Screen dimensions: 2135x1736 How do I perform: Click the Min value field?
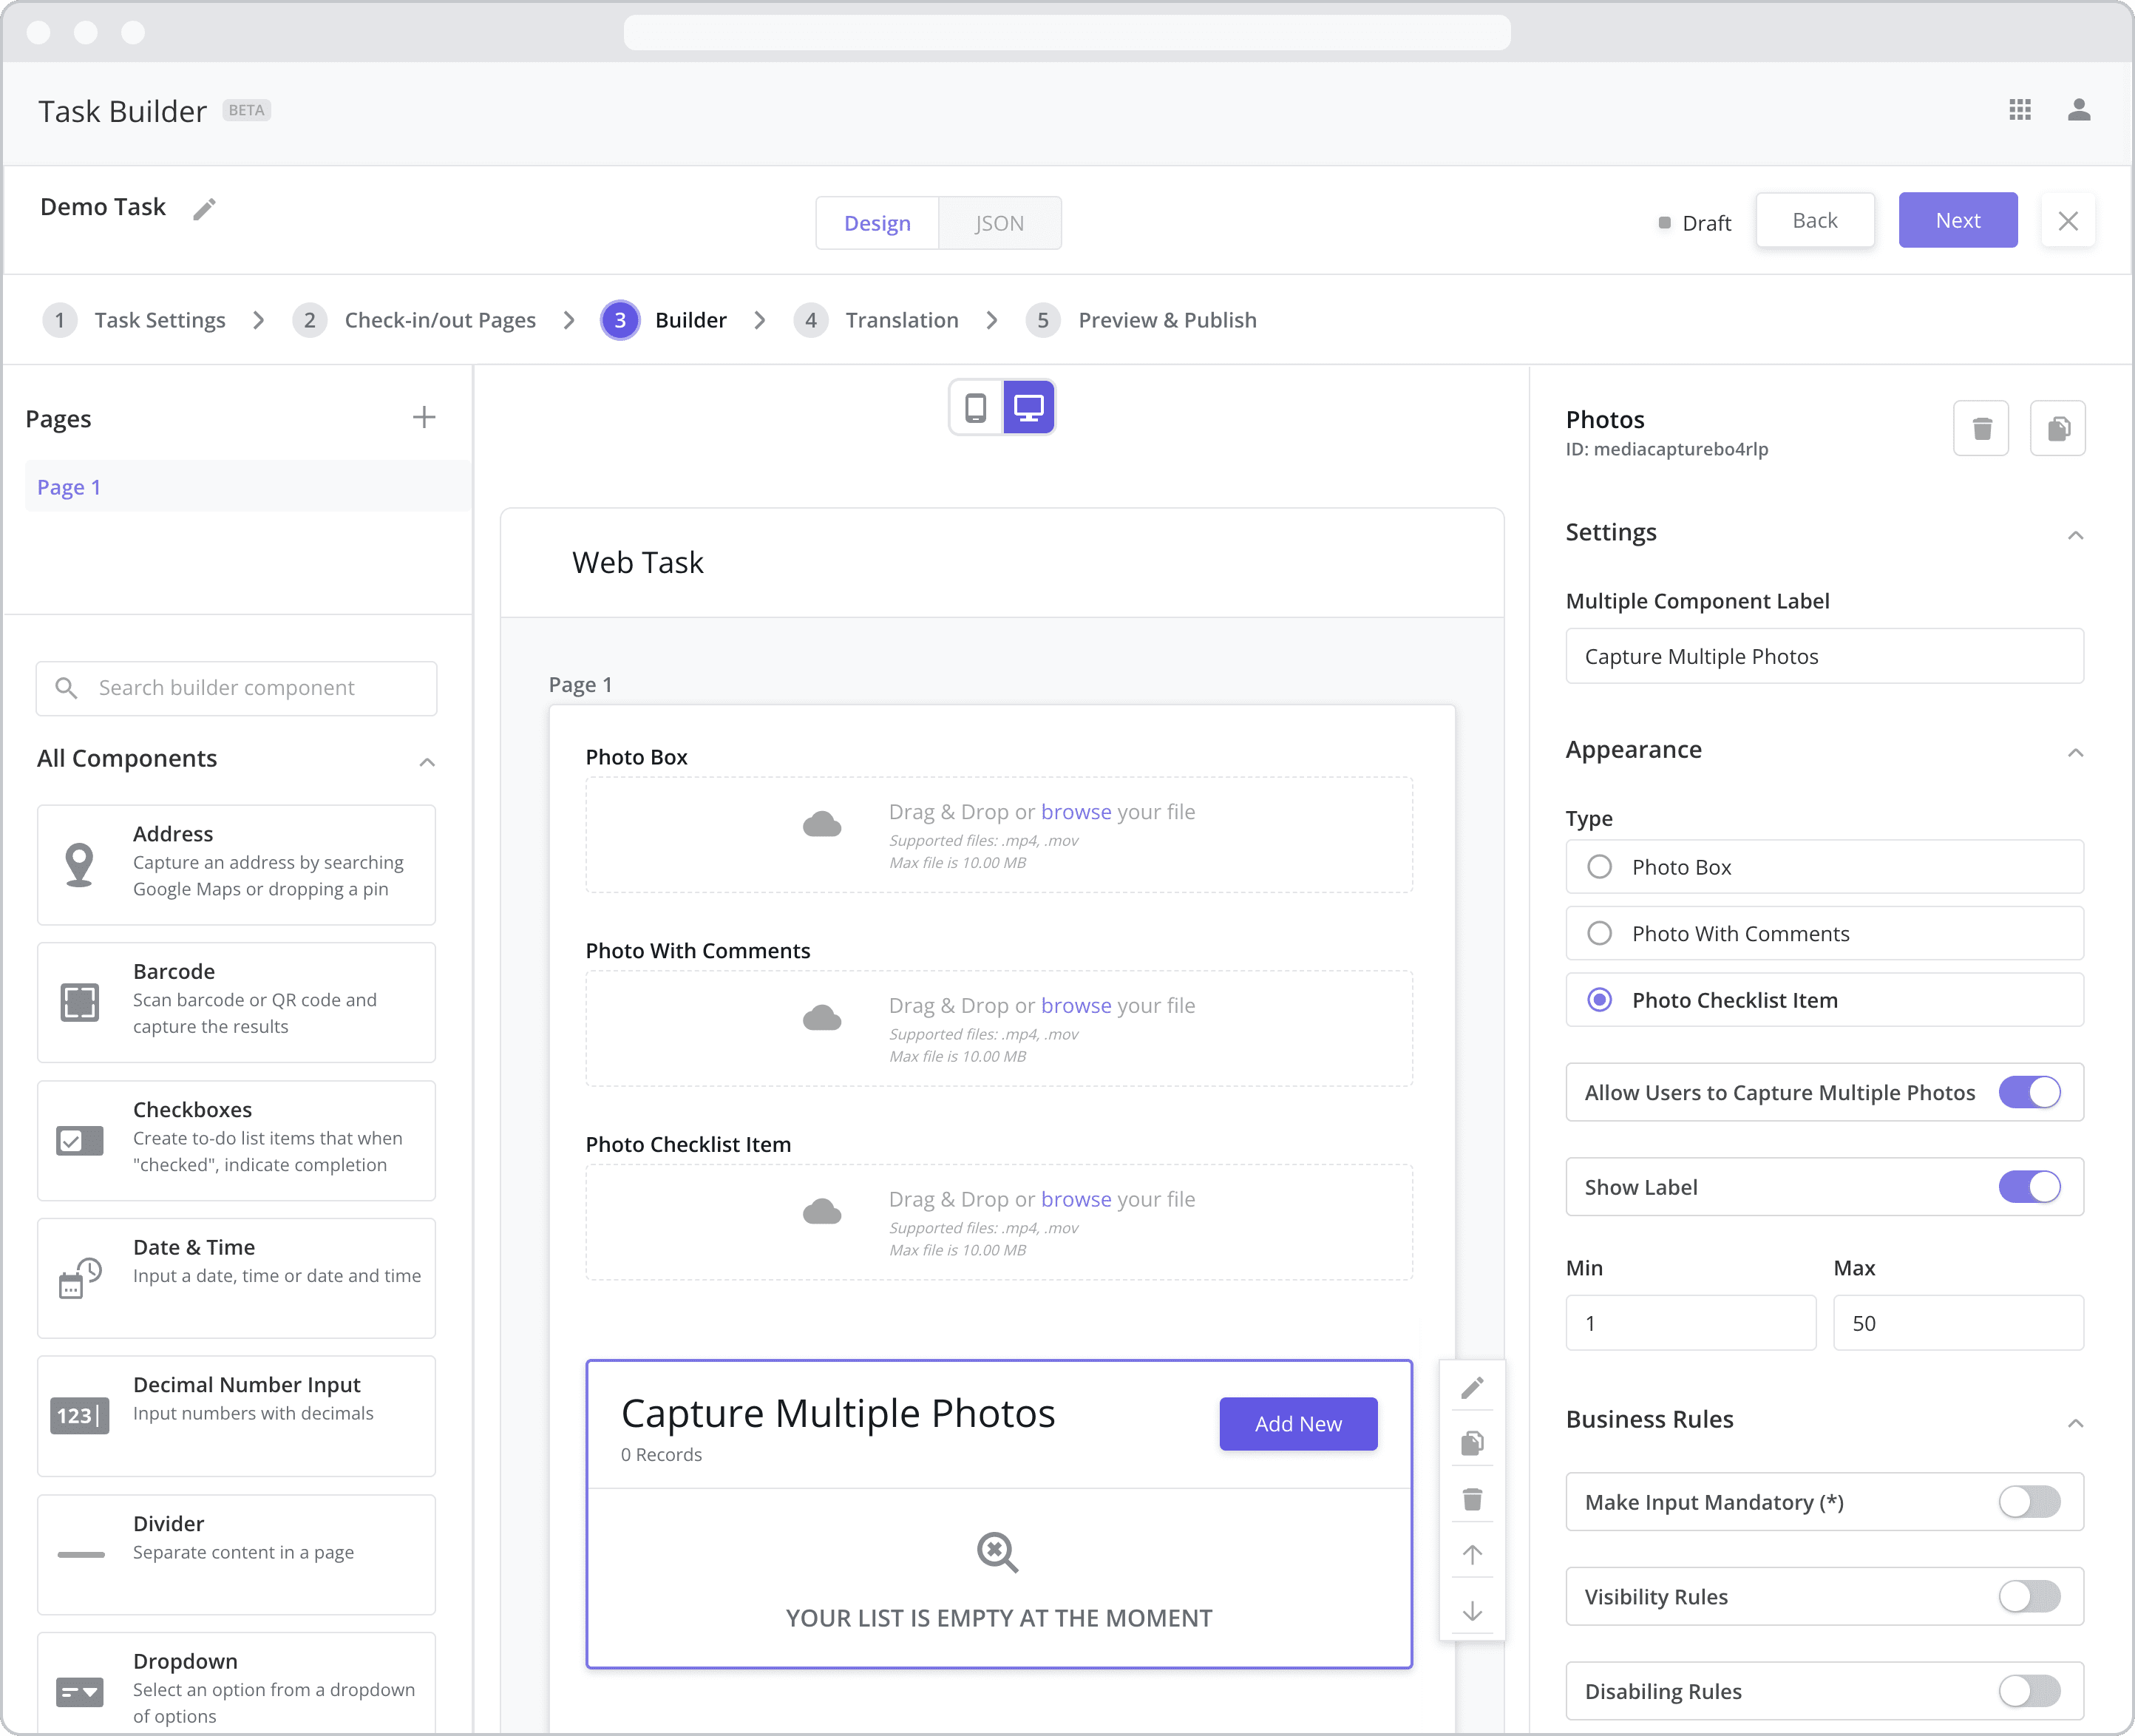(1690, 1323)
